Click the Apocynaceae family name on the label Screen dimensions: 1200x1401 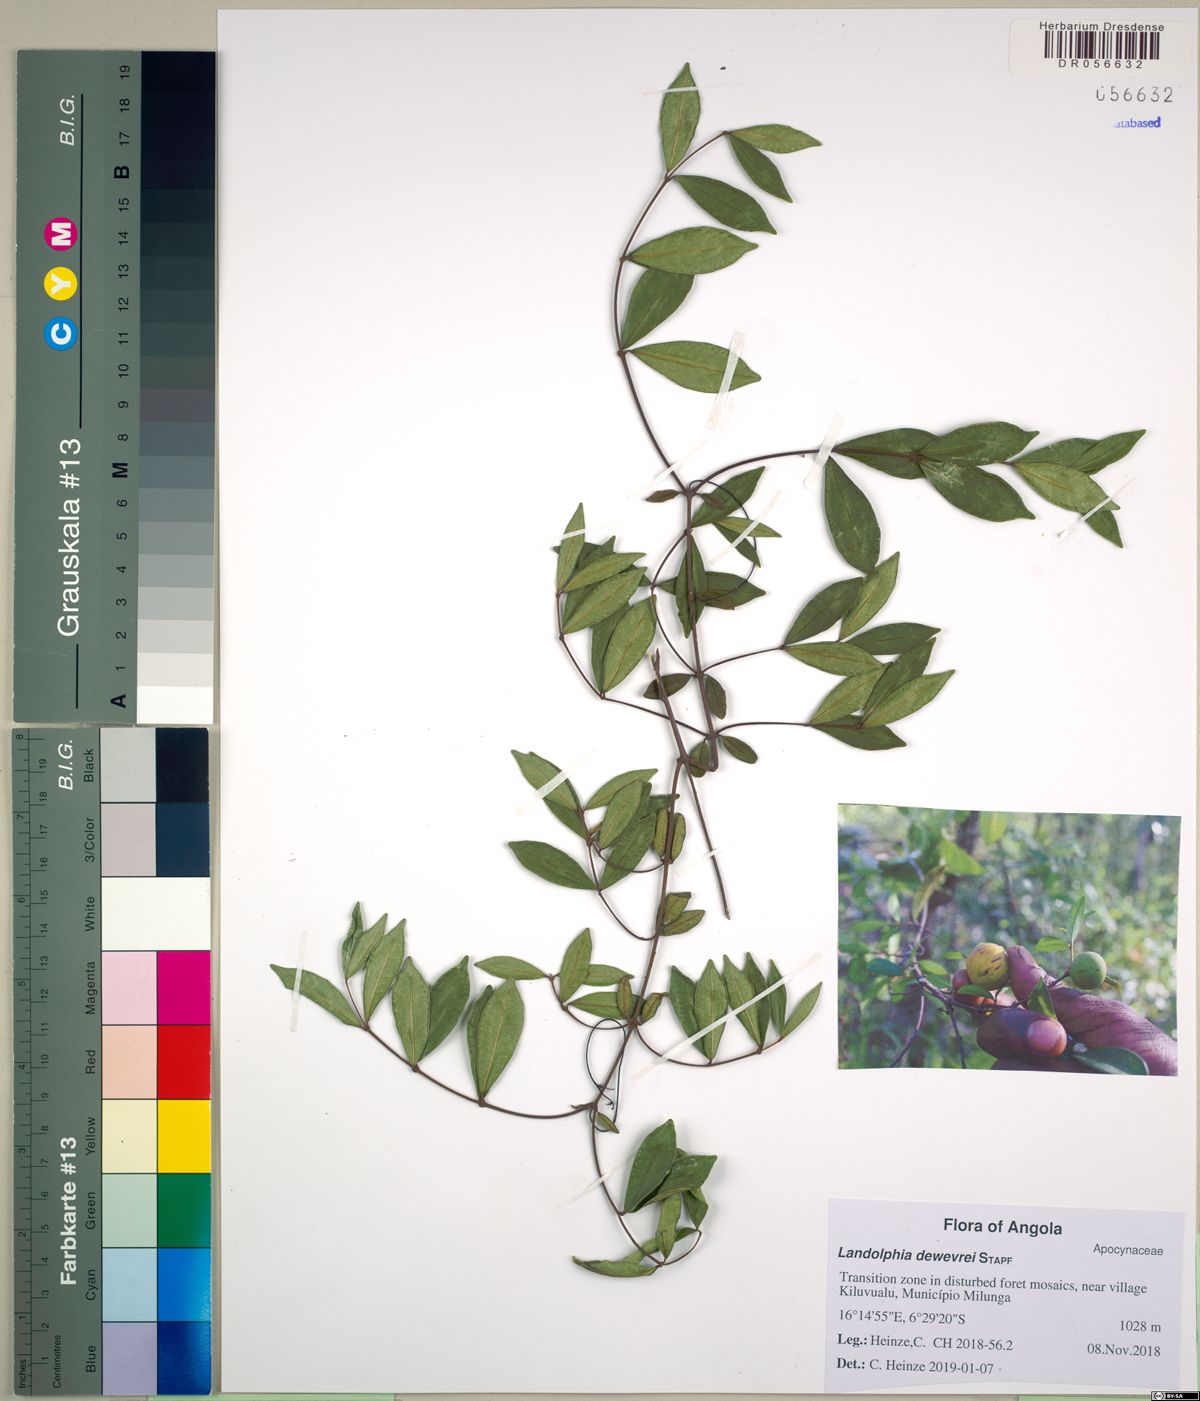1127,1250
